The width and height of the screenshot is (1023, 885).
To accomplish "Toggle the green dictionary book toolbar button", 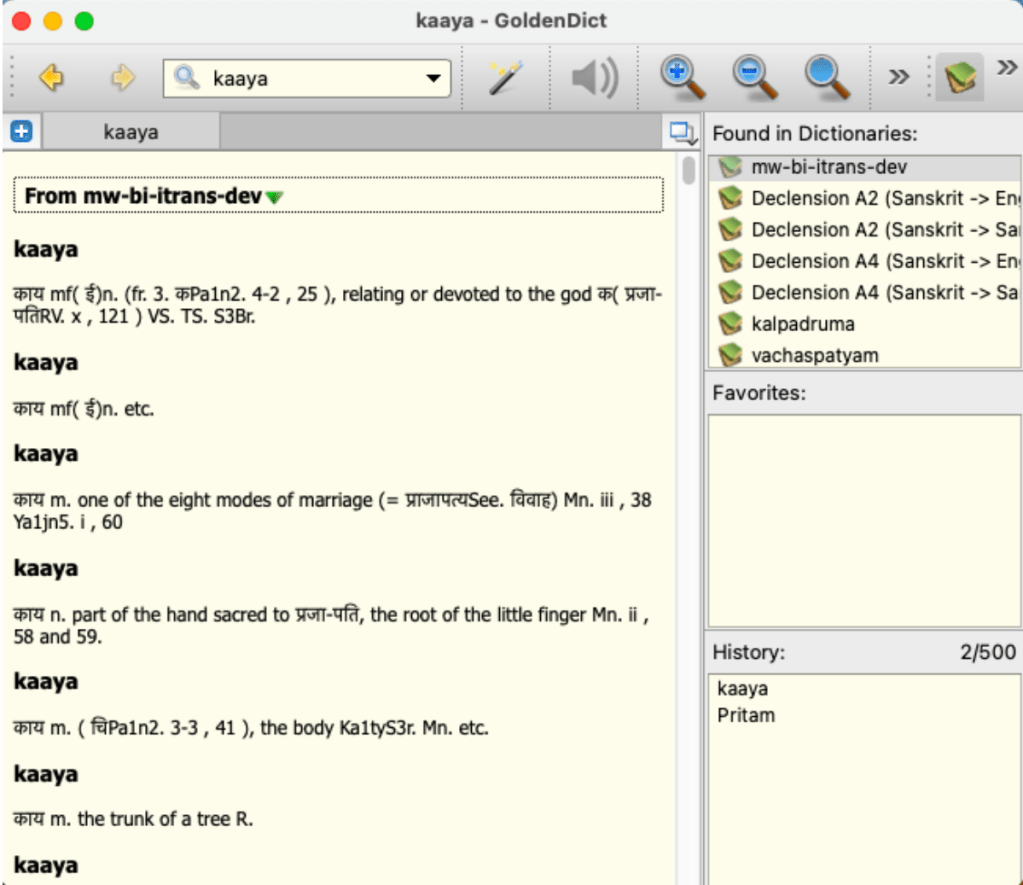I will tap(959, 78).
